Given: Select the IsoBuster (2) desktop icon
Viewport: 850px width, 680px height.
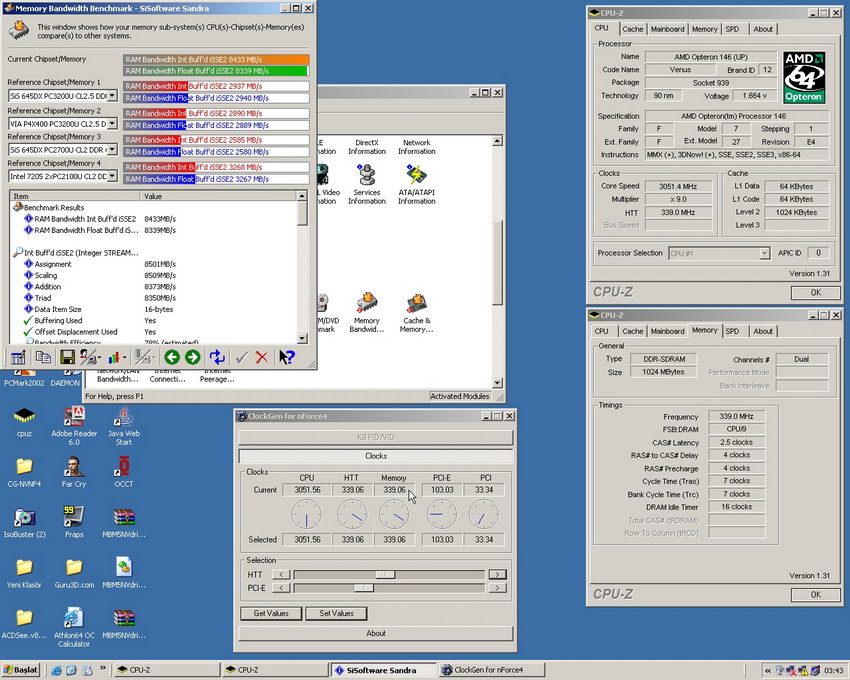Looking at the screenshot, I should (24, 523).
